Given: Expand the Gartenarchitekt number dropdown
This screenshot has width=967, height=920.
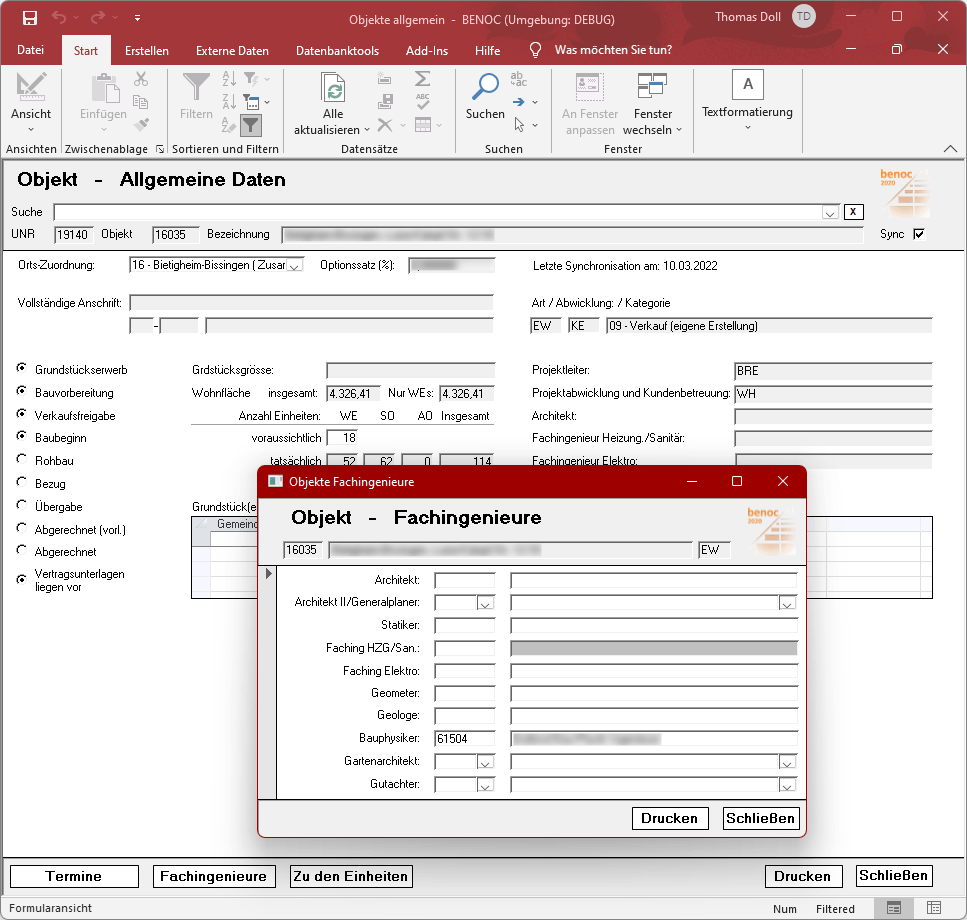Looking at the screenshot, I should point(485,763).
